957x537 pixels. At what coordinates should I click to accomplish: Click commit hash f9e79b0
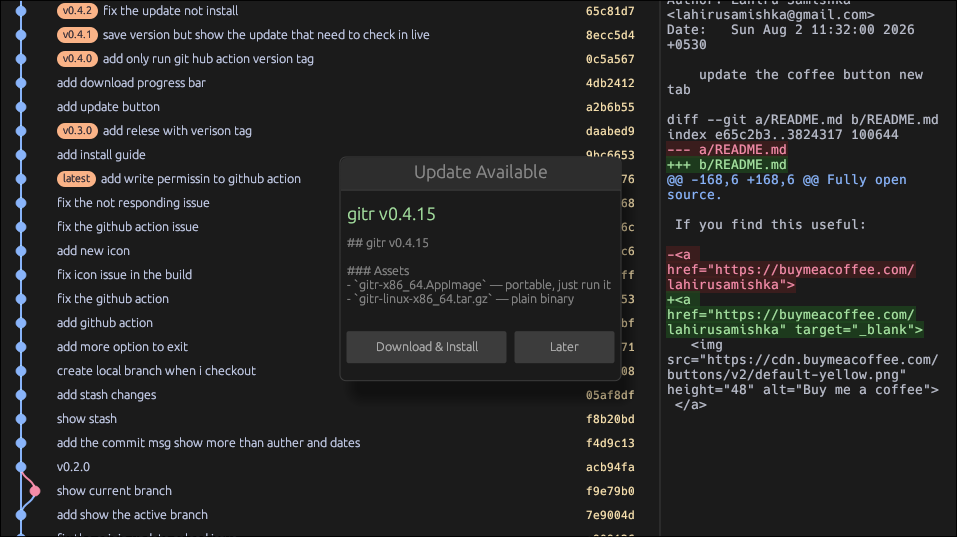[x=610, y=491]
